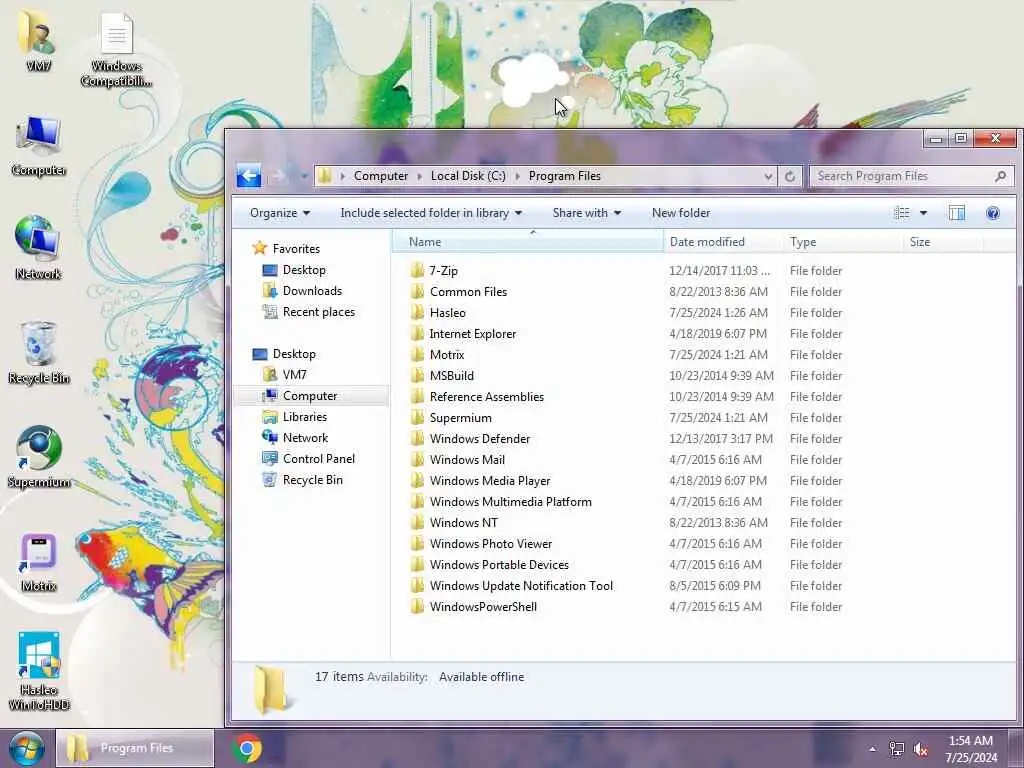Select Libraries in the navigation pane
Screen dimensions: 1024x768
pyautogui.click(x=304, y=417)
